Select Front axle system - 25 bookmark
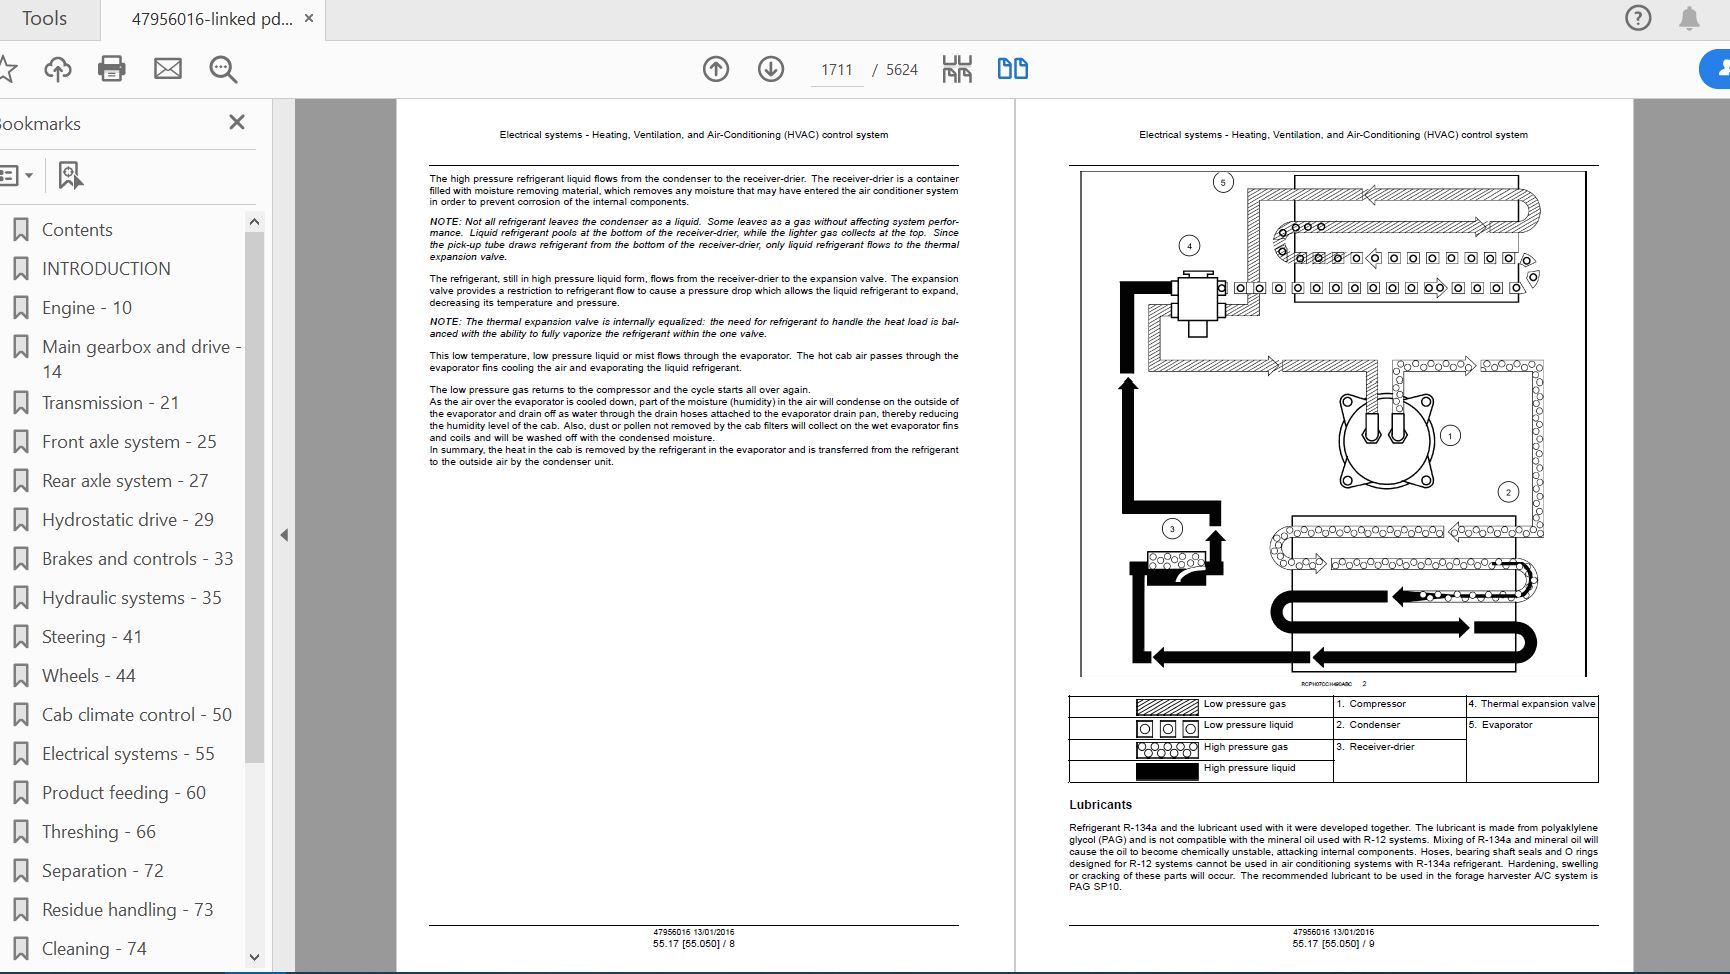1730x974 pixels. (129, 442)
